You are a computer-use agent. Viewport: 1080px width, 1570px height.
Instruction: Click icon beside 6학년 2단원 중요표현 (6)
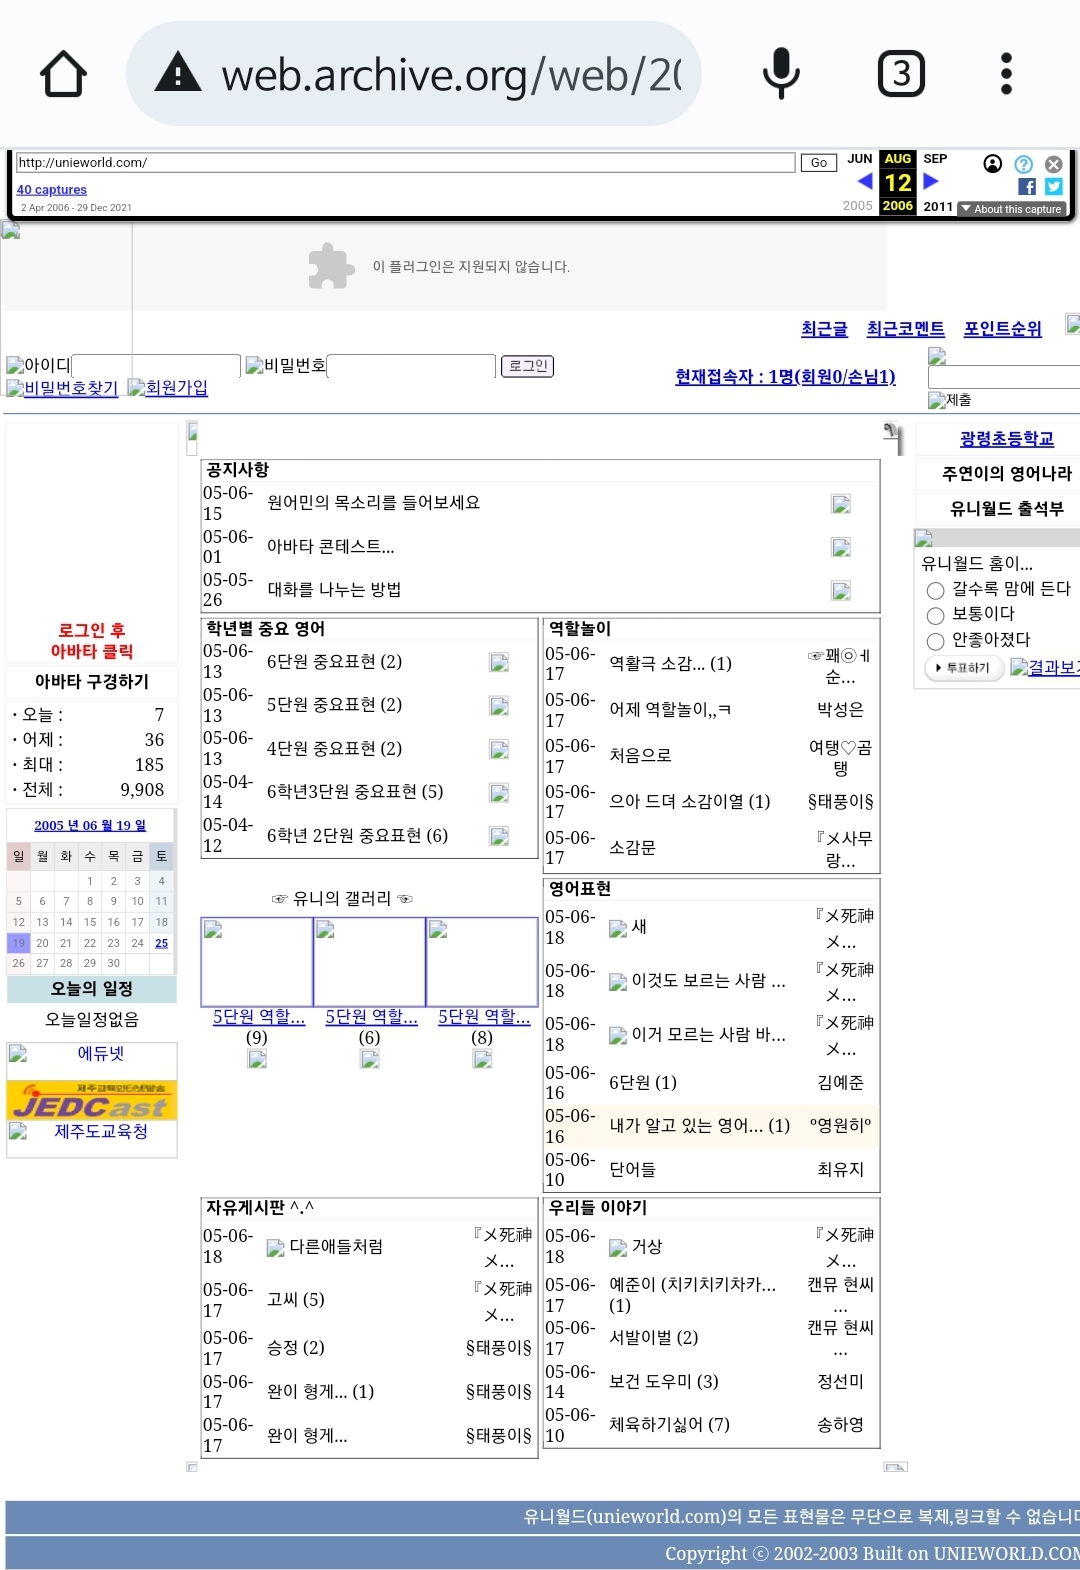tap(499, 836)
